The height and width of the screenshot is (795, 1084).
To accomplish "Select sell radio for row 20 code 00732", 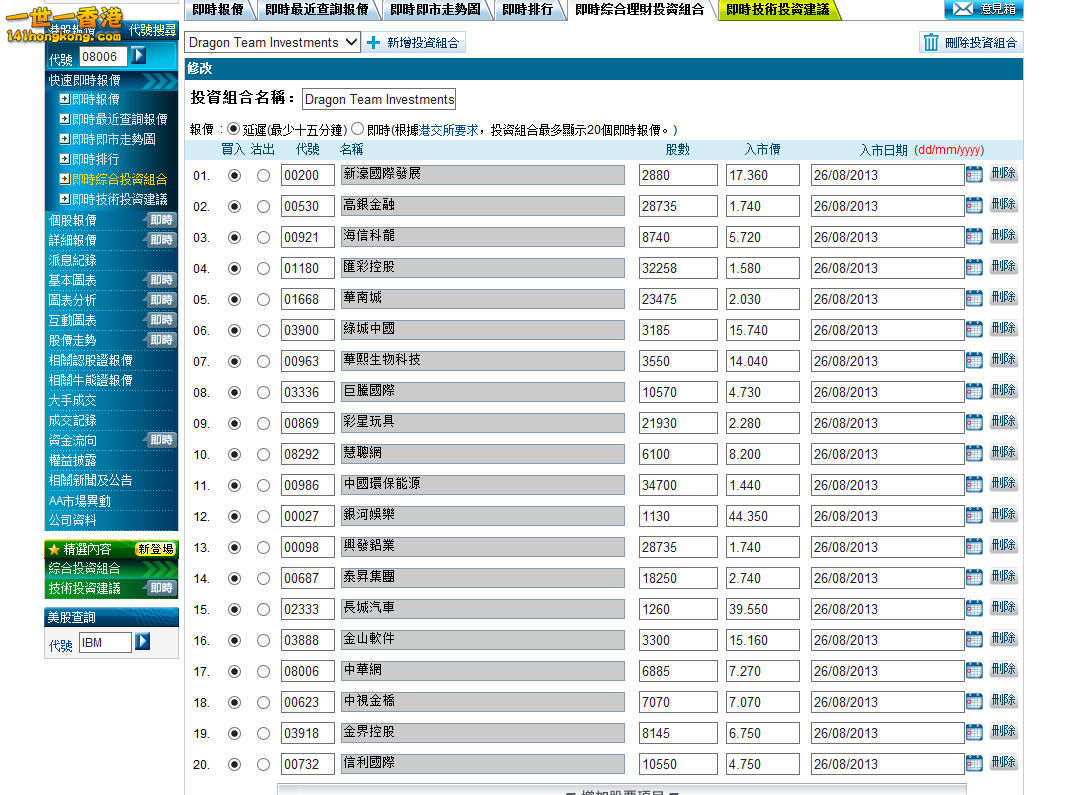I will point(263,765).
